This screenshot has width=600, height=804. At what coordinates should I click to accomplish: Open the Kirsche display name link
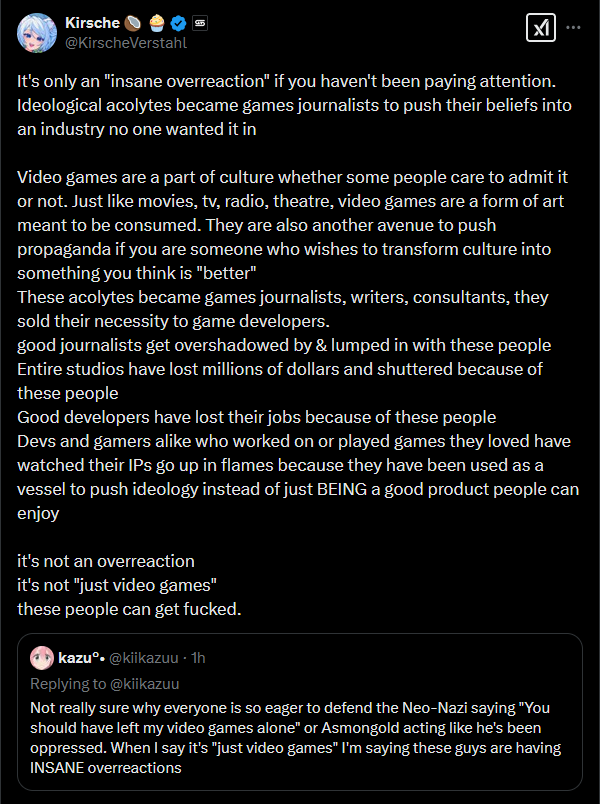tap(92, 23)
